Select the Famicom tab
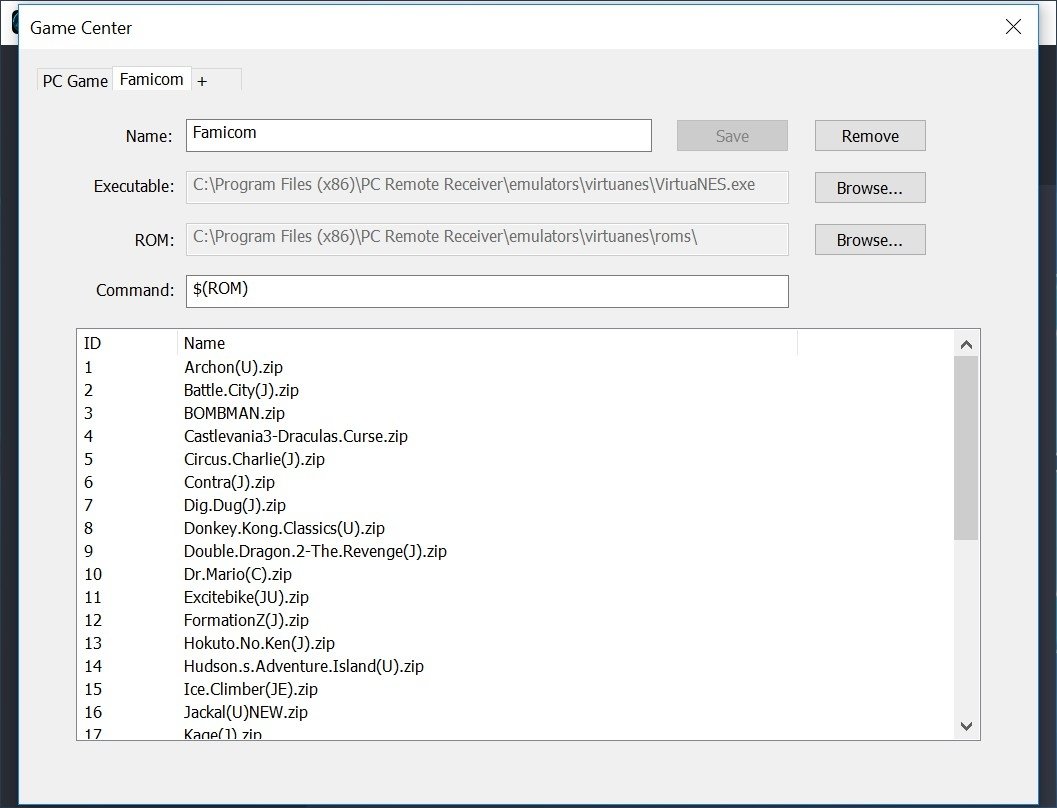The image size is (1057, 808). tap(152, 79)
